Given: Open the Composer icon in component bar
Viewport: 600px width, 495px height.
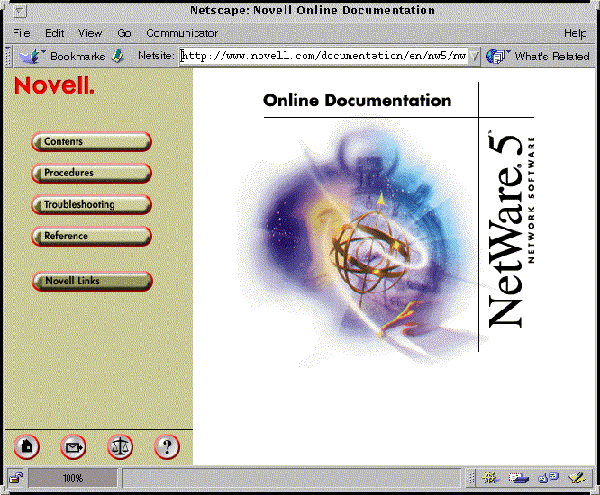Looking at the screenshot, I should coord(575,478).
